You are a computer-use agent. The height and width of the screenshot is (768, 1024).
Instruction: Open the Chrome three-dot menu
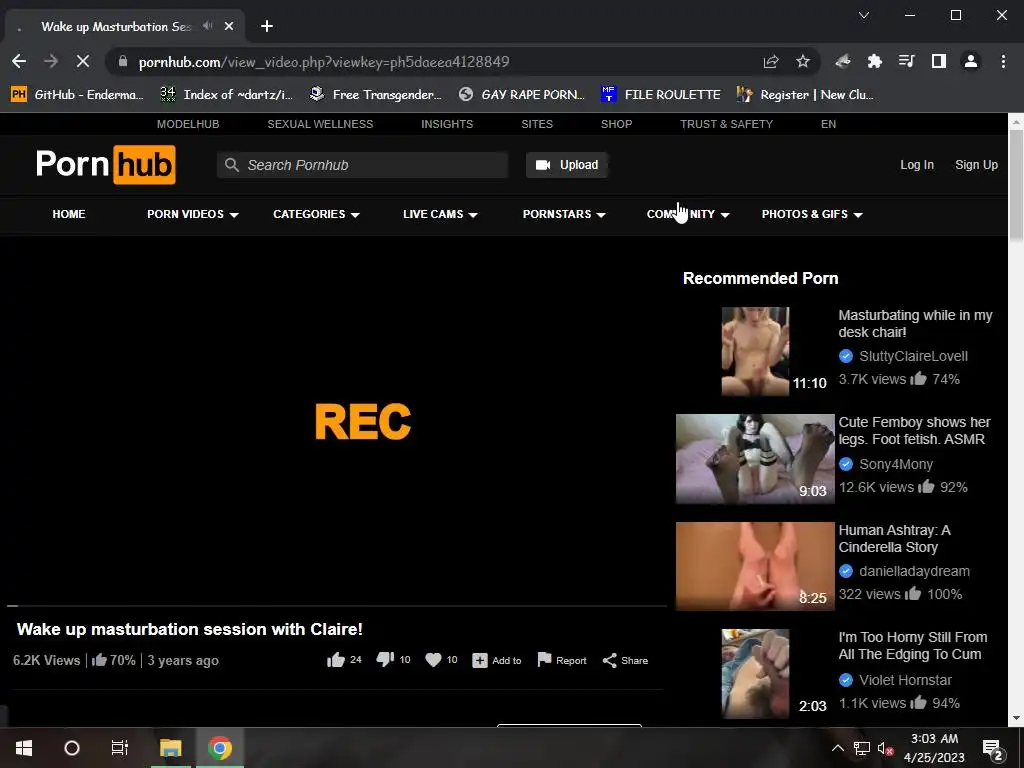click(x=1003, y=61)
